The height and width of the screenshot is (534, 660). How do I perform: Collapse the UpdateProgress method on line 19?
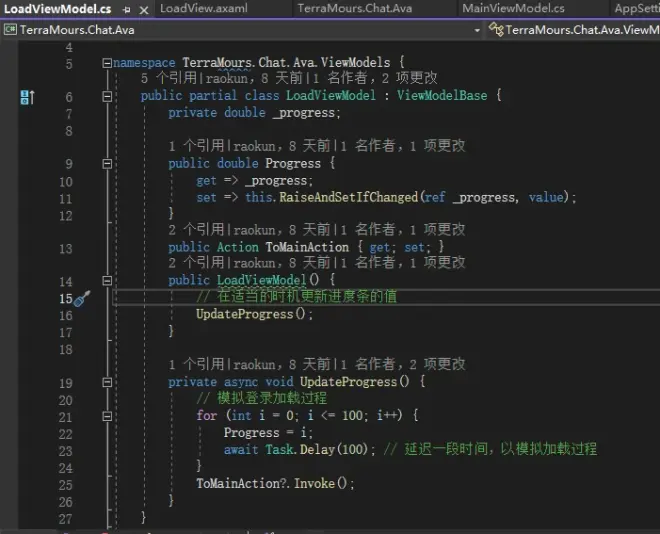point(107,383)
